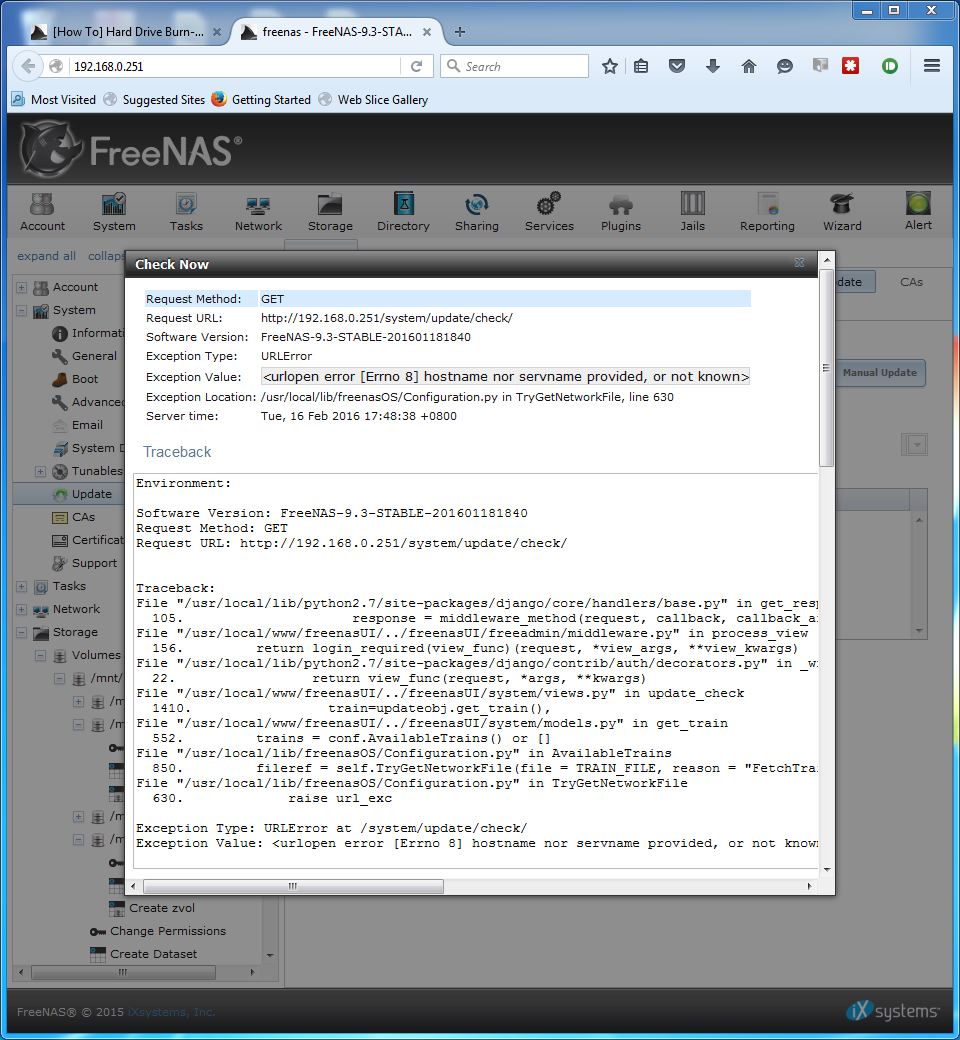Screen dimensions: 960x1040
Task: Open the Plugins toolbar icon
Action: (621, 212)
